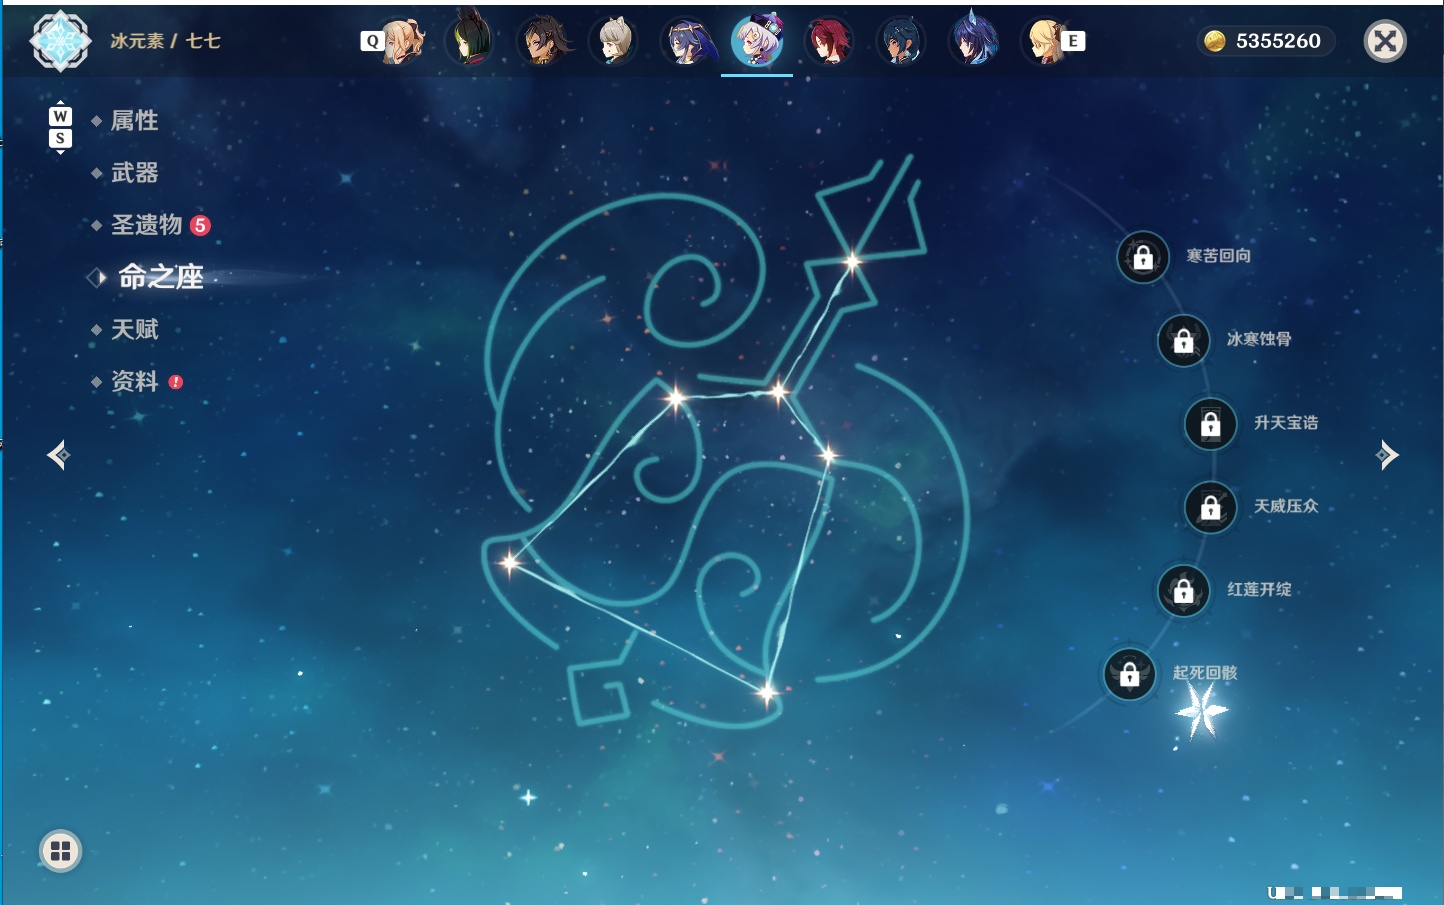Viewport: 1444px width, 905px height.
Task: Select the 红莲开绽 lock icon
Action: [1184, 591]
